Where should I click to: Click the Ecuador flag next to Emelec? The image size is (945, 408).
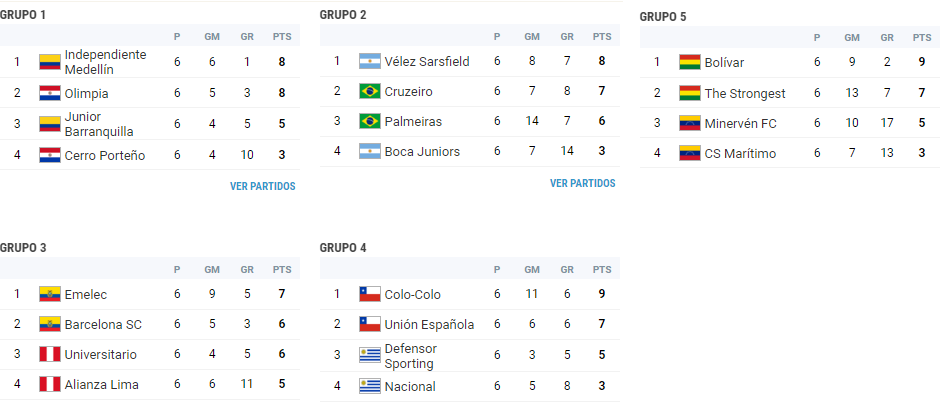50,295
